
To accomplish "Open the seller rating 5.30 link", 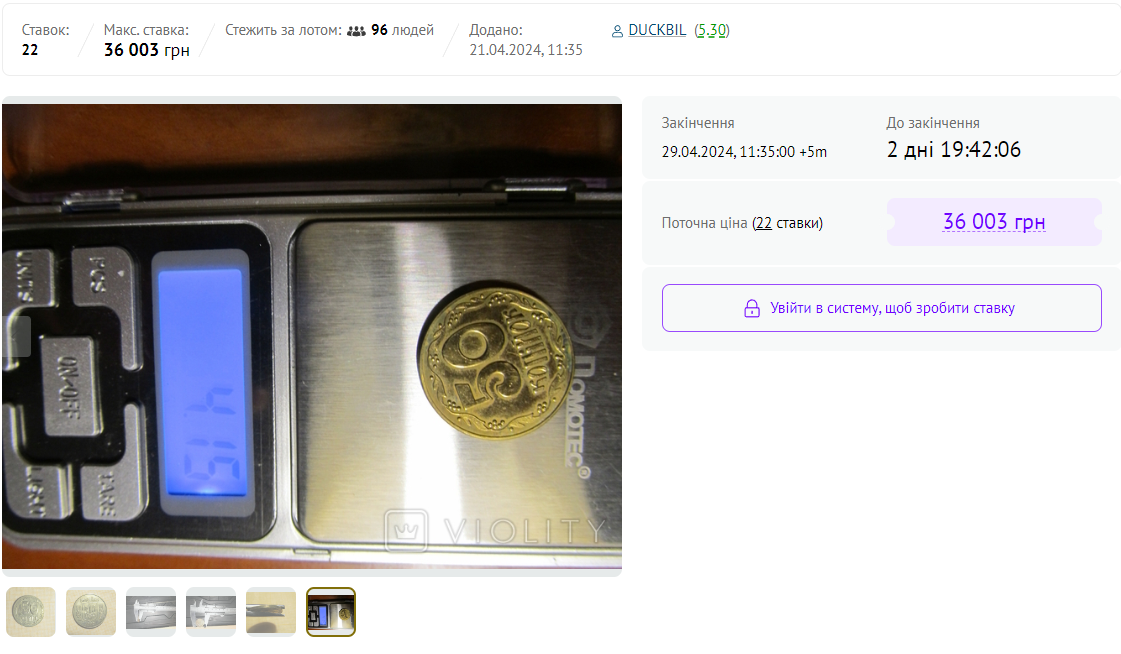I will pos(712,30).
